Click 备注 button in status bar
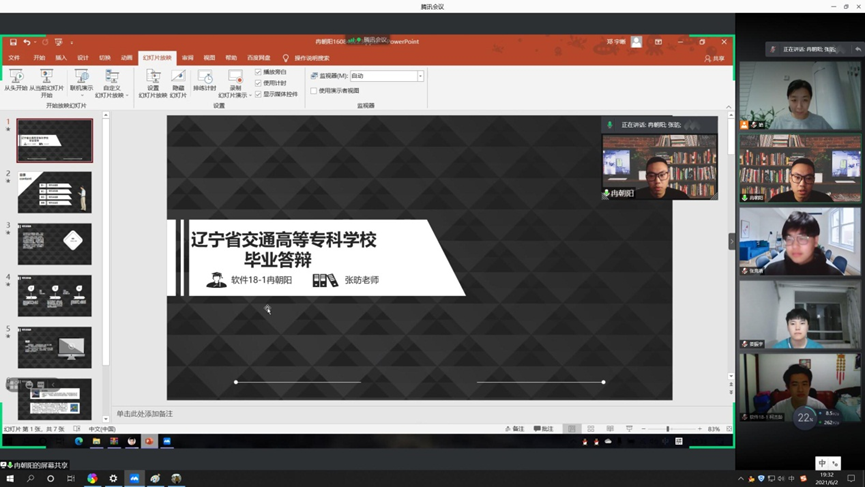The image size is (865, 487). click(515, 429)
